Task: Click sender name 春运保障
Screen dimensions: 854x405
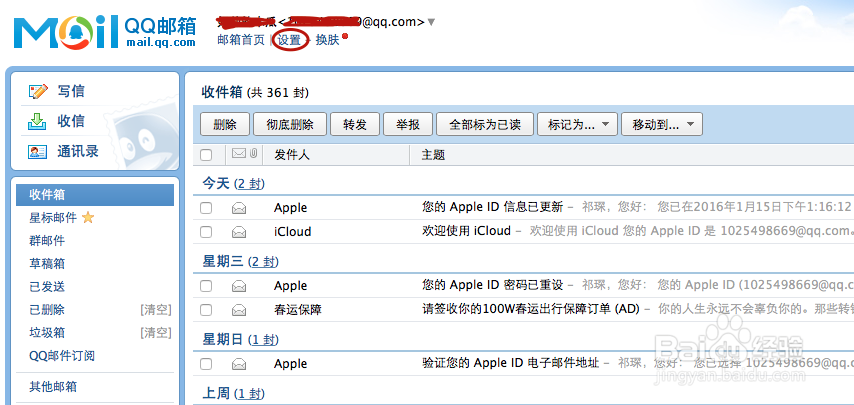Action: coord(298,310)
